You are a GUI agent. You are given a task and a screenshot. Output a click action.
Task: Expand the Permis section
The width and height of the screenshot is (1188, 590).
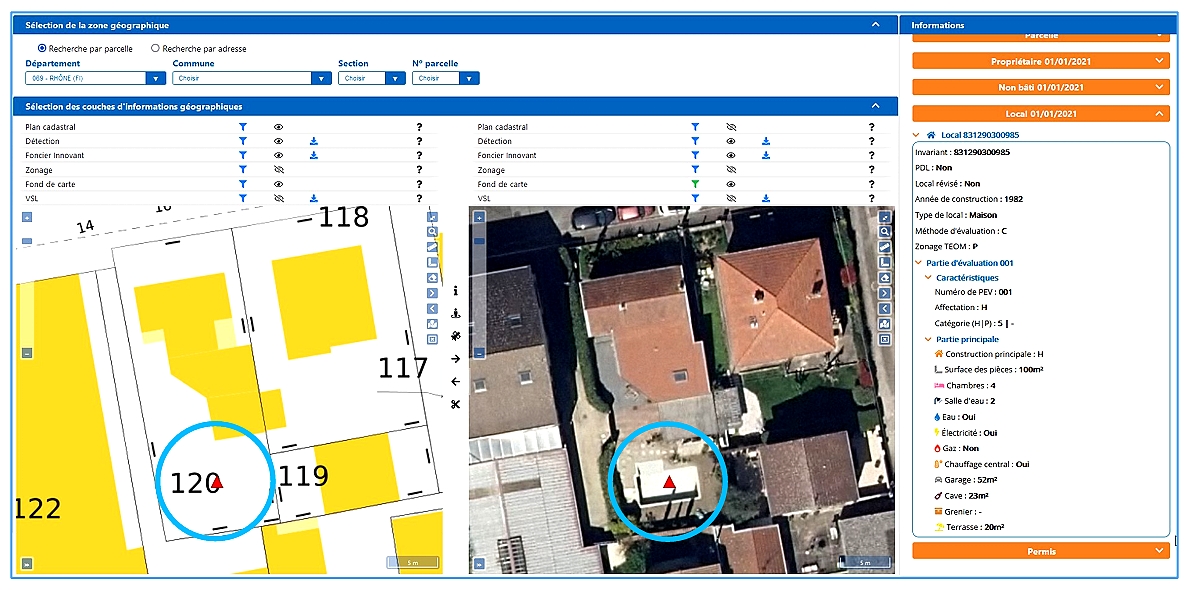(1041, 551)
